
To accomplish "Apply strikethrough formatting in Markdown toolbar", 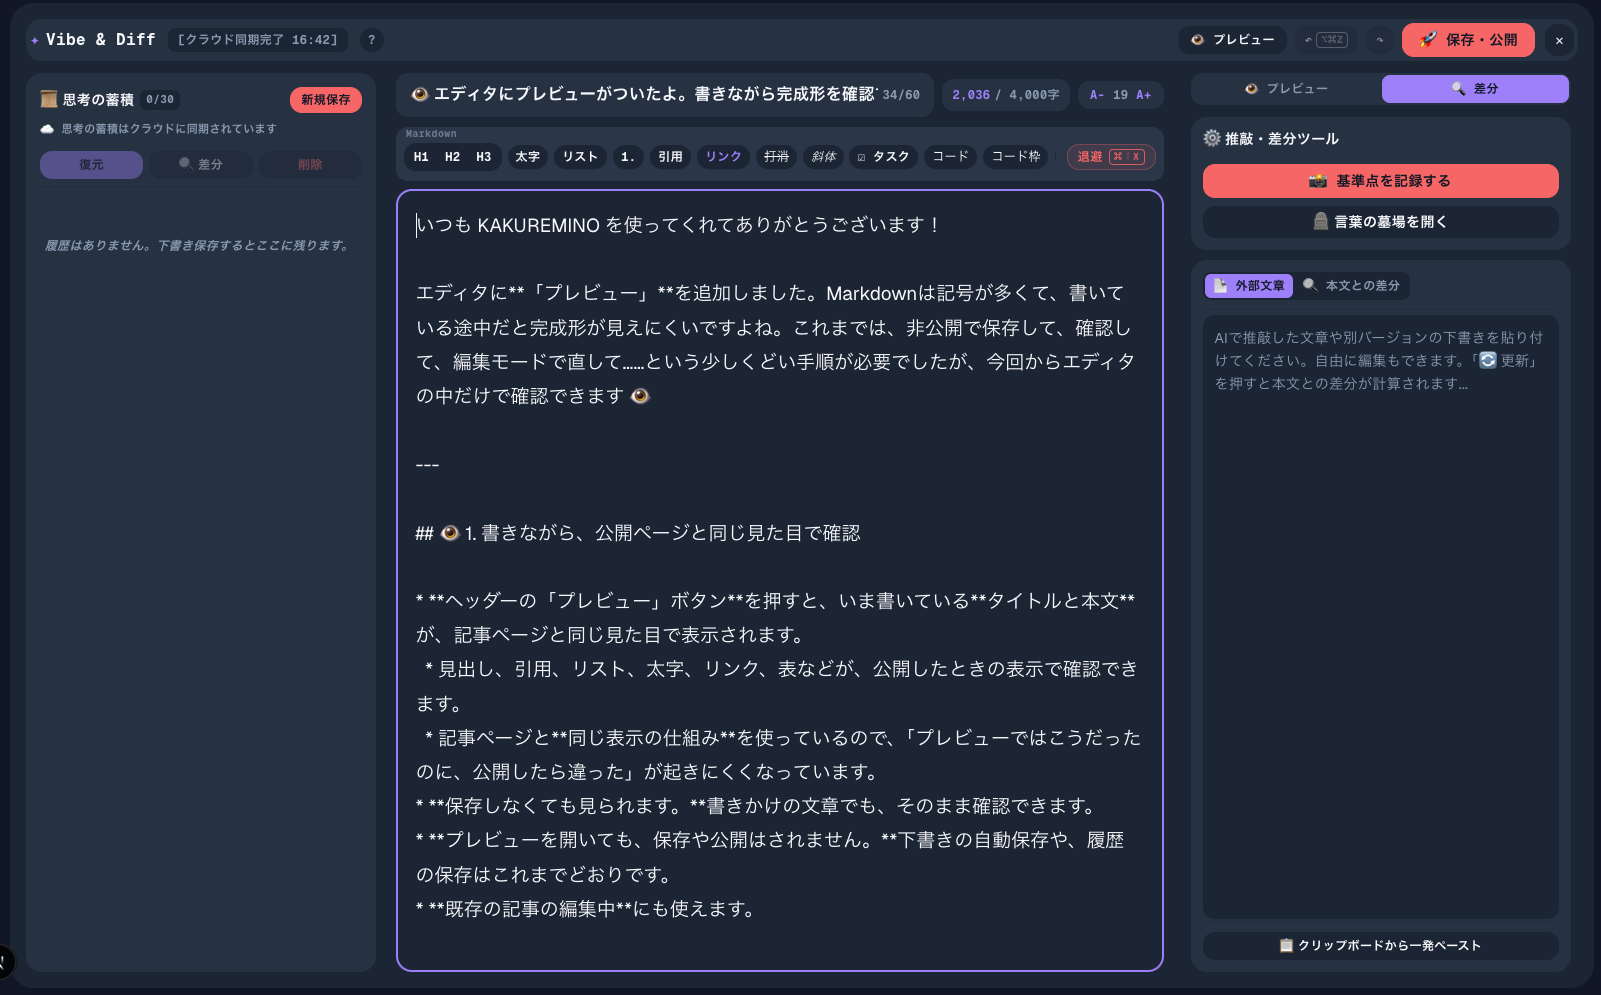I will tap(776, 157).
